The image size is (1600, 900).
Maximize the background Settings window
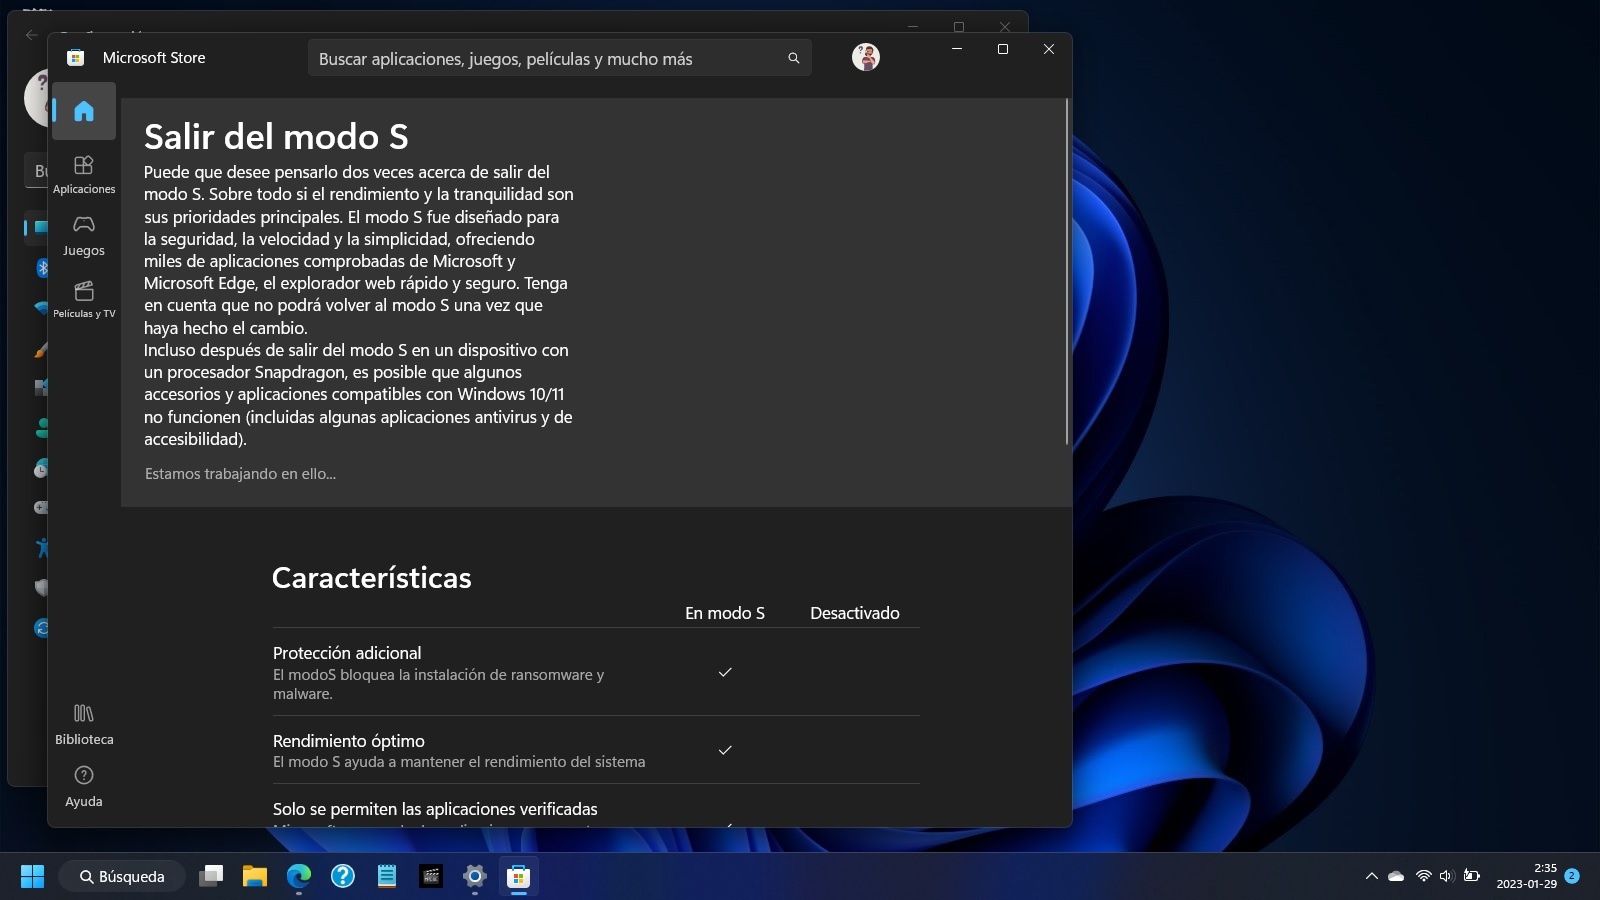(x=959, y=26)
